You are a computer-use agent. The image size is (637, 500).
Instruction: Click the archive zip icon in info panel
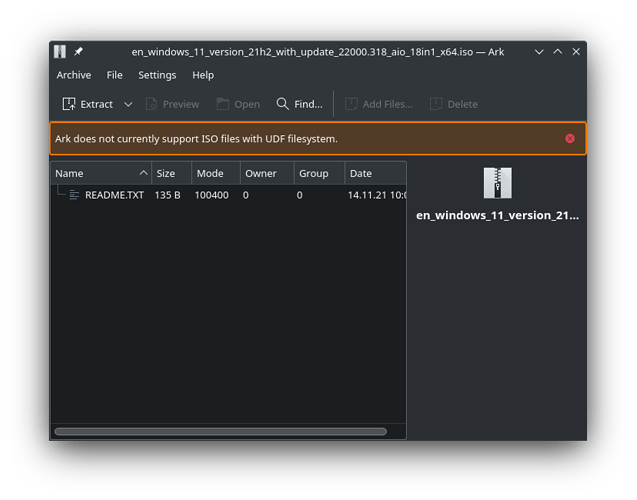(497, 183)
